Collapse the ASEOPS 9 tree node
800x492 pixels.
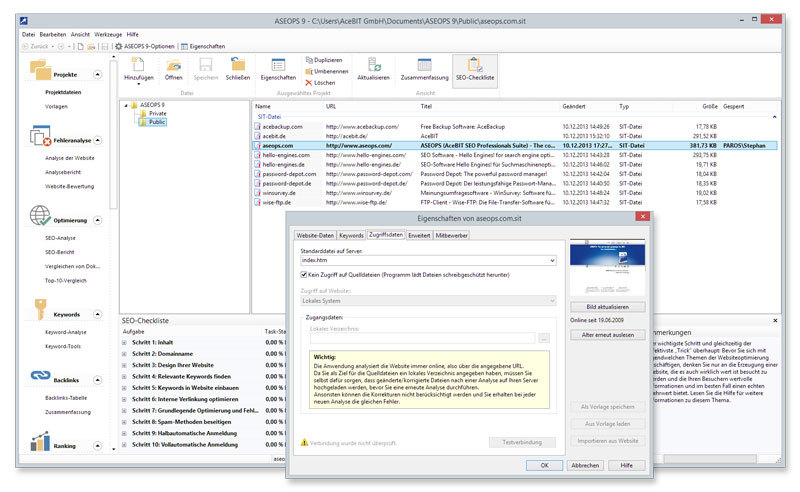126,106
